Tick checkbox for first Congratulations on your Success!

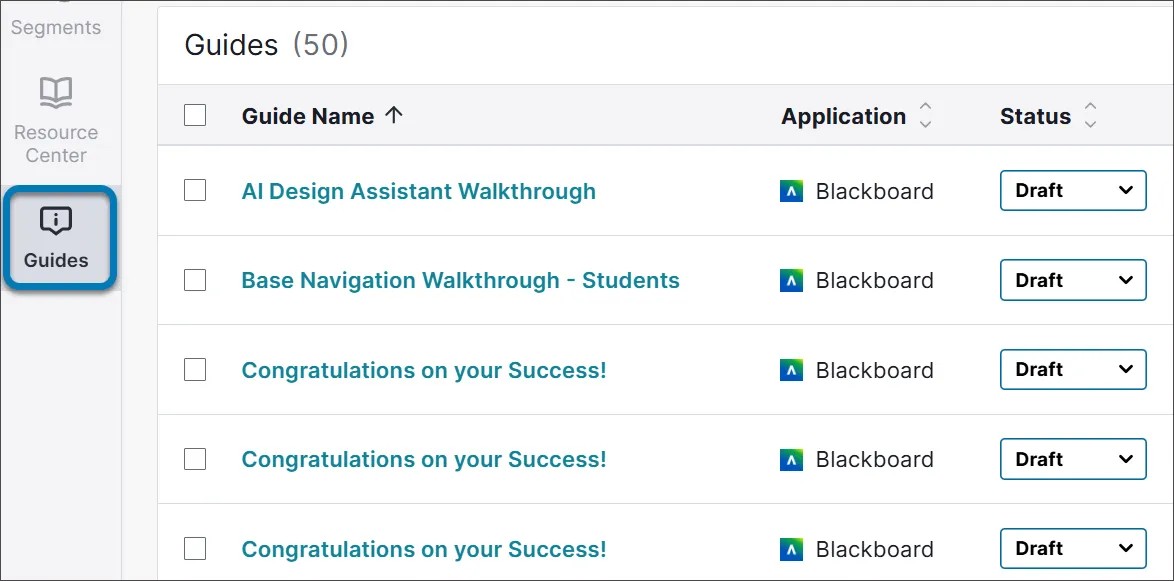click(x=195, y=370)
